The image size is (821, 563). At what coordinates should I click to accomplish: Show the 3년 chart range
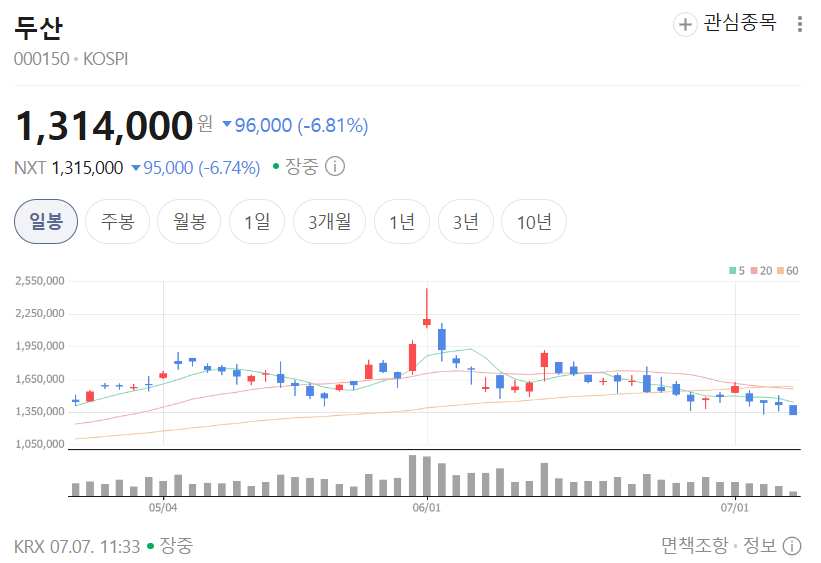[465, 222]
